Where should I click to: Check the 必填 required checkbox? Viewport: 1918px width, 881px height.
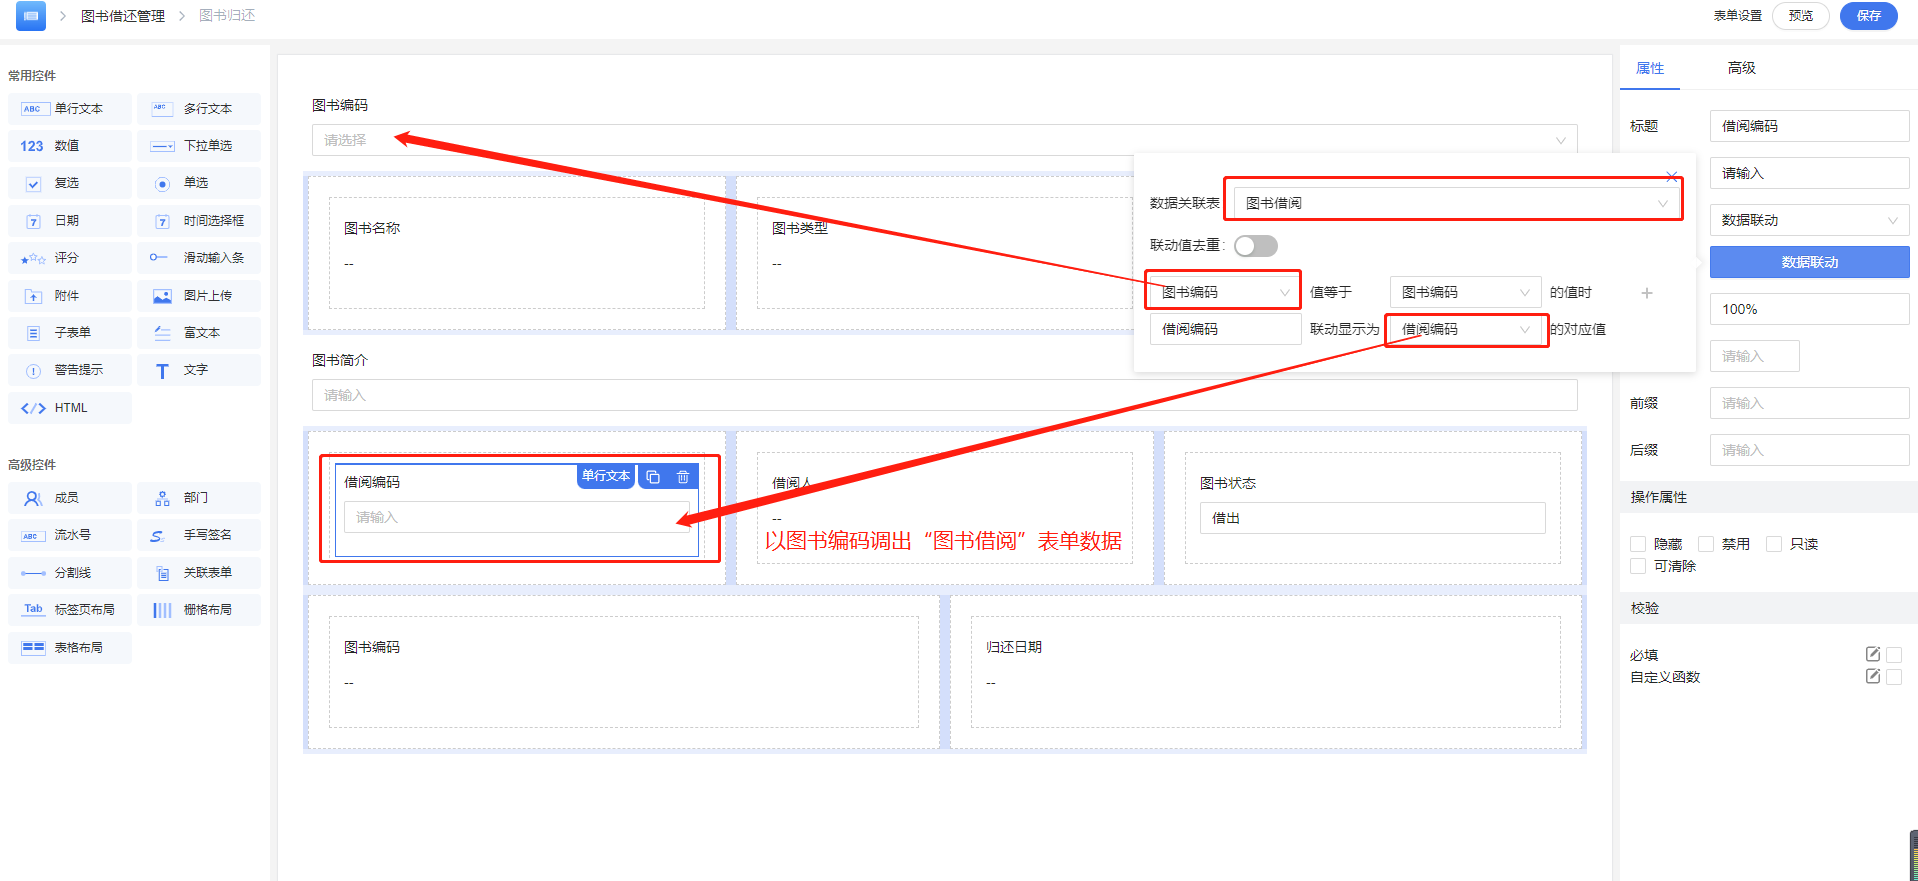[1894, 655]
